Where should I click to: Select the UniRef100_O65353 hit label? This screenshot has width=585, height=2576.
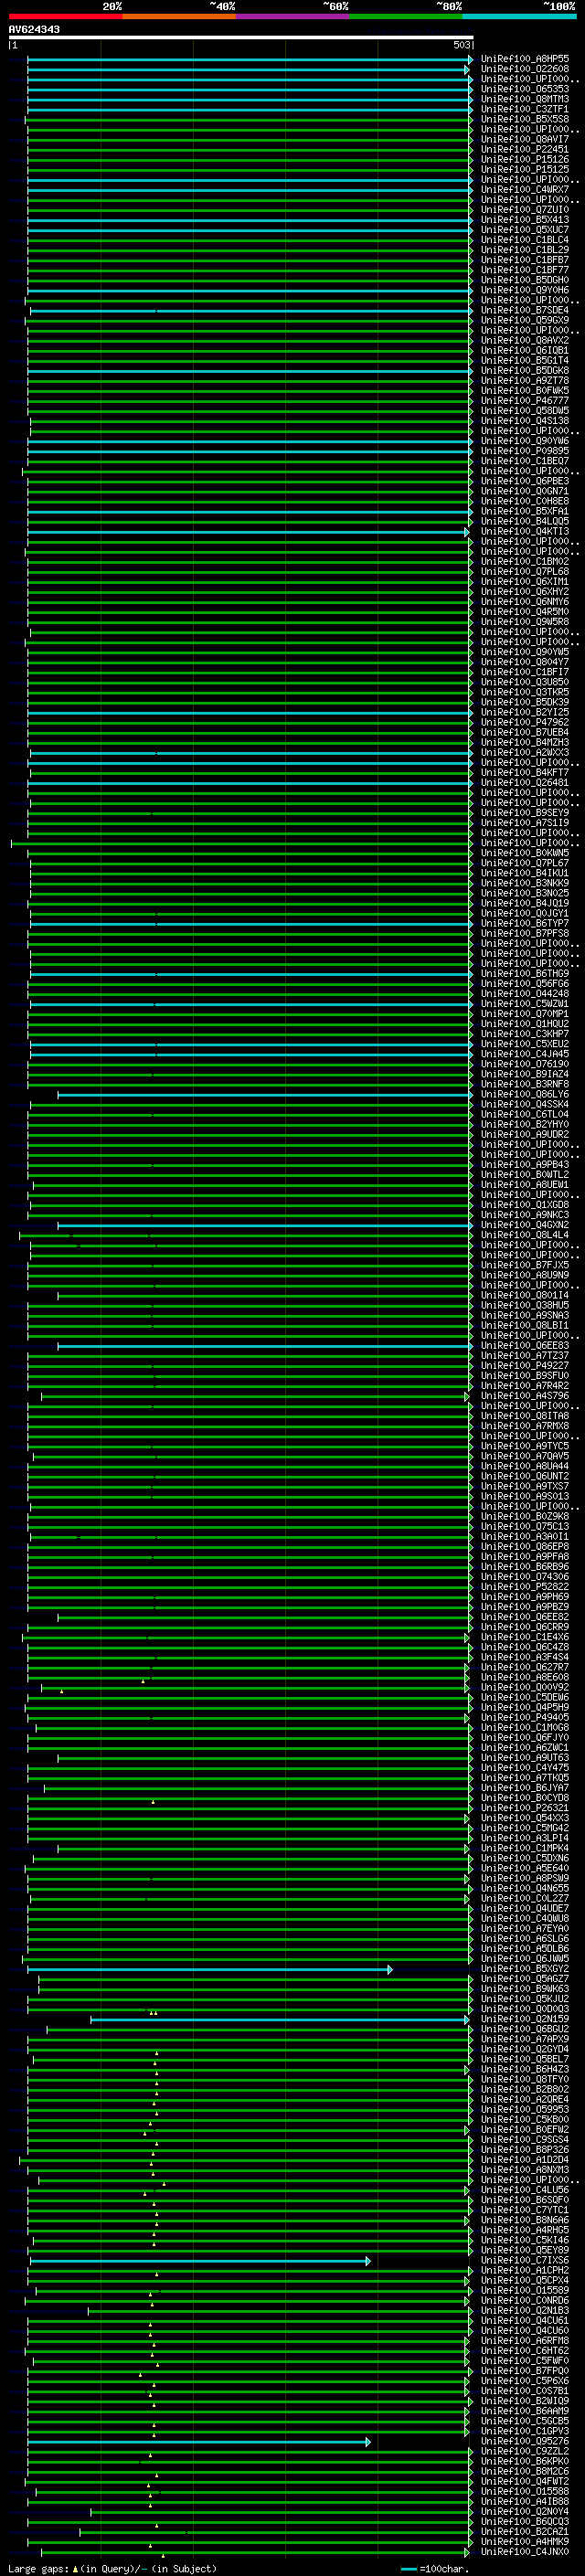pos(525,89)
